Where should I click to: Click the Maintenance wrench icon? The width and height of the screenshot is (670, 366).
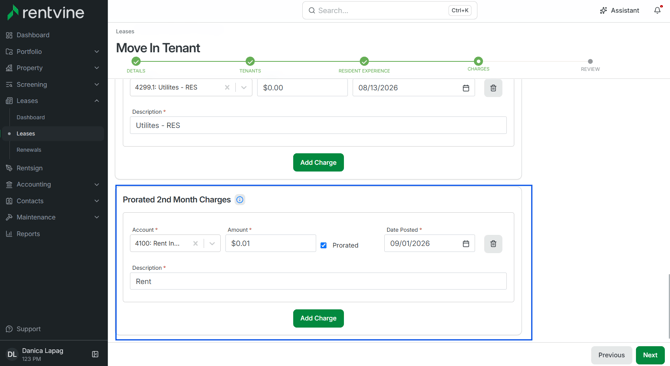(9, 217)
